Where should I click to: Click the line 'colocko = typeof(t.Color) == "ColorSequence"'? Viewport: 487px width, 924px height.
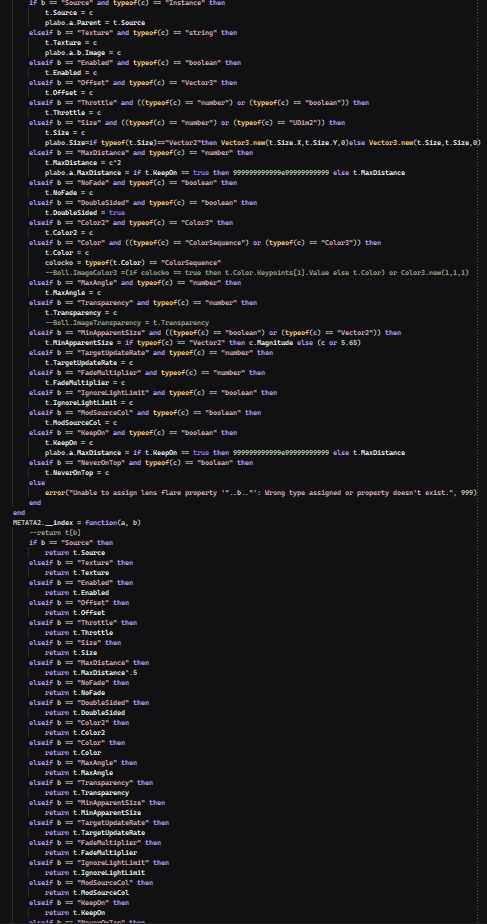click(x=133, y=263)
